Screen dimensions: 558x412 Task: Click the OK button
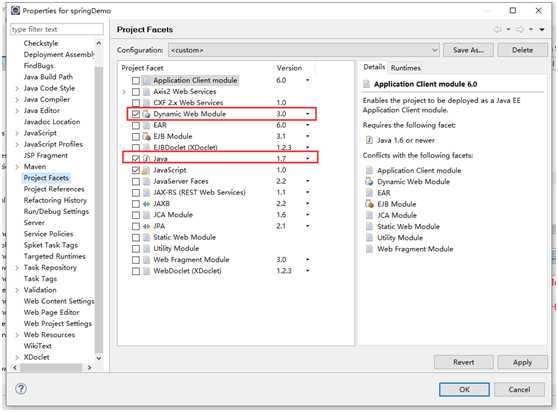click(x=464, y=389)
